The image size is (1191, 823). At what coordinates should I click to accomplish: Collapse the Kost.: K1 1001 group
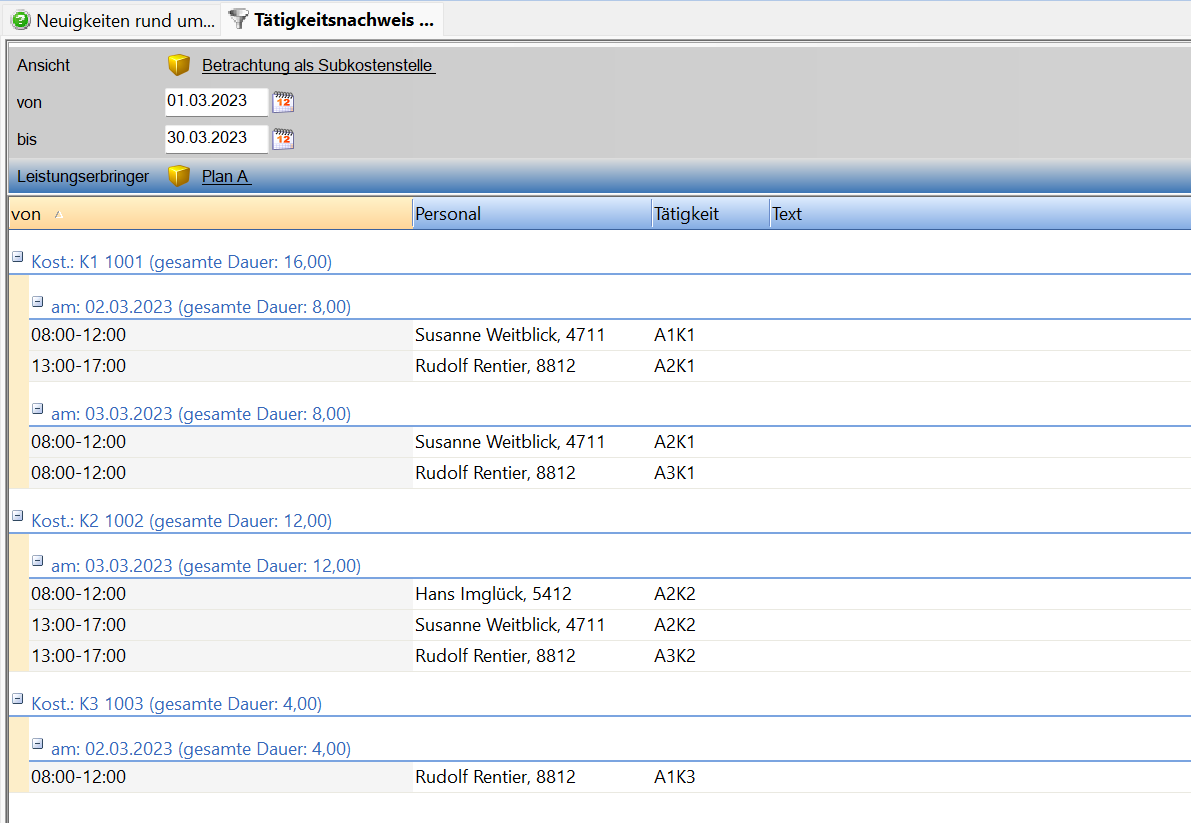coord(17,258)
